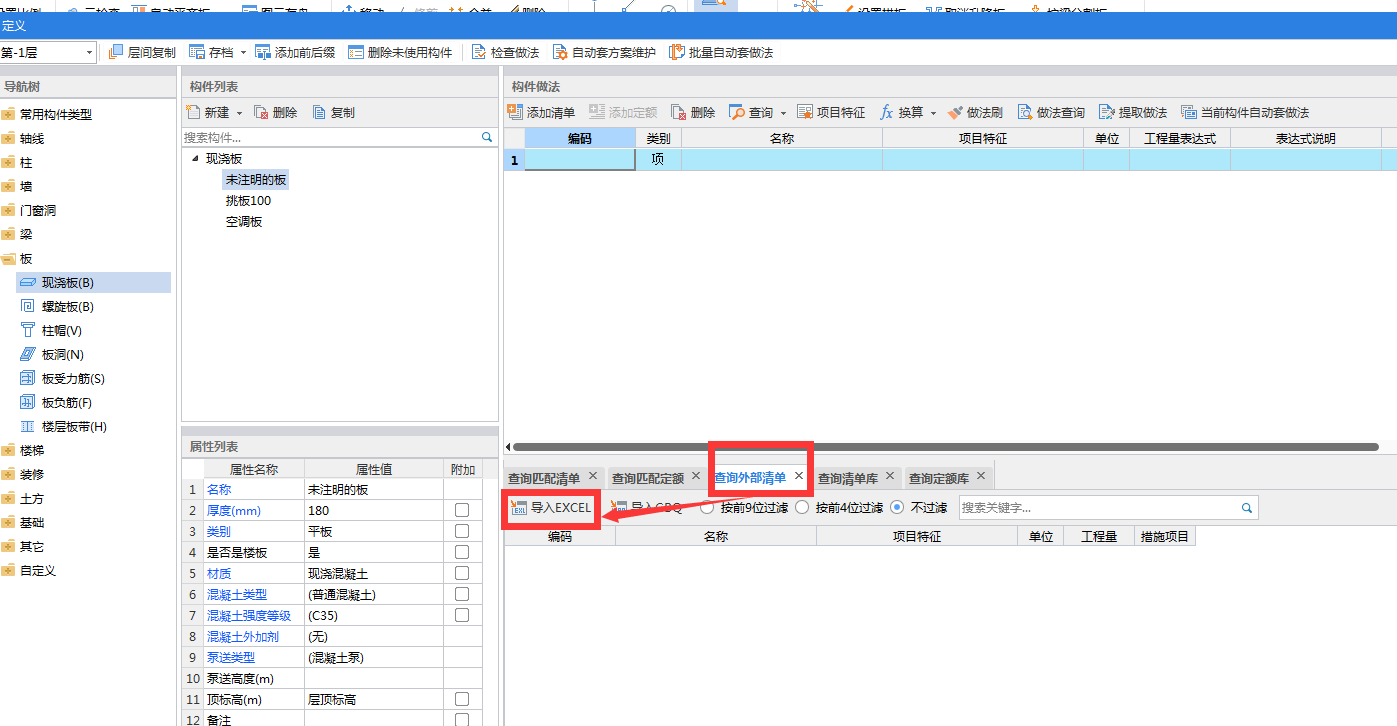
Task: Click 删除 in 构件做法 toolbar
Action: pyautogui.click(x=693, y=112)
